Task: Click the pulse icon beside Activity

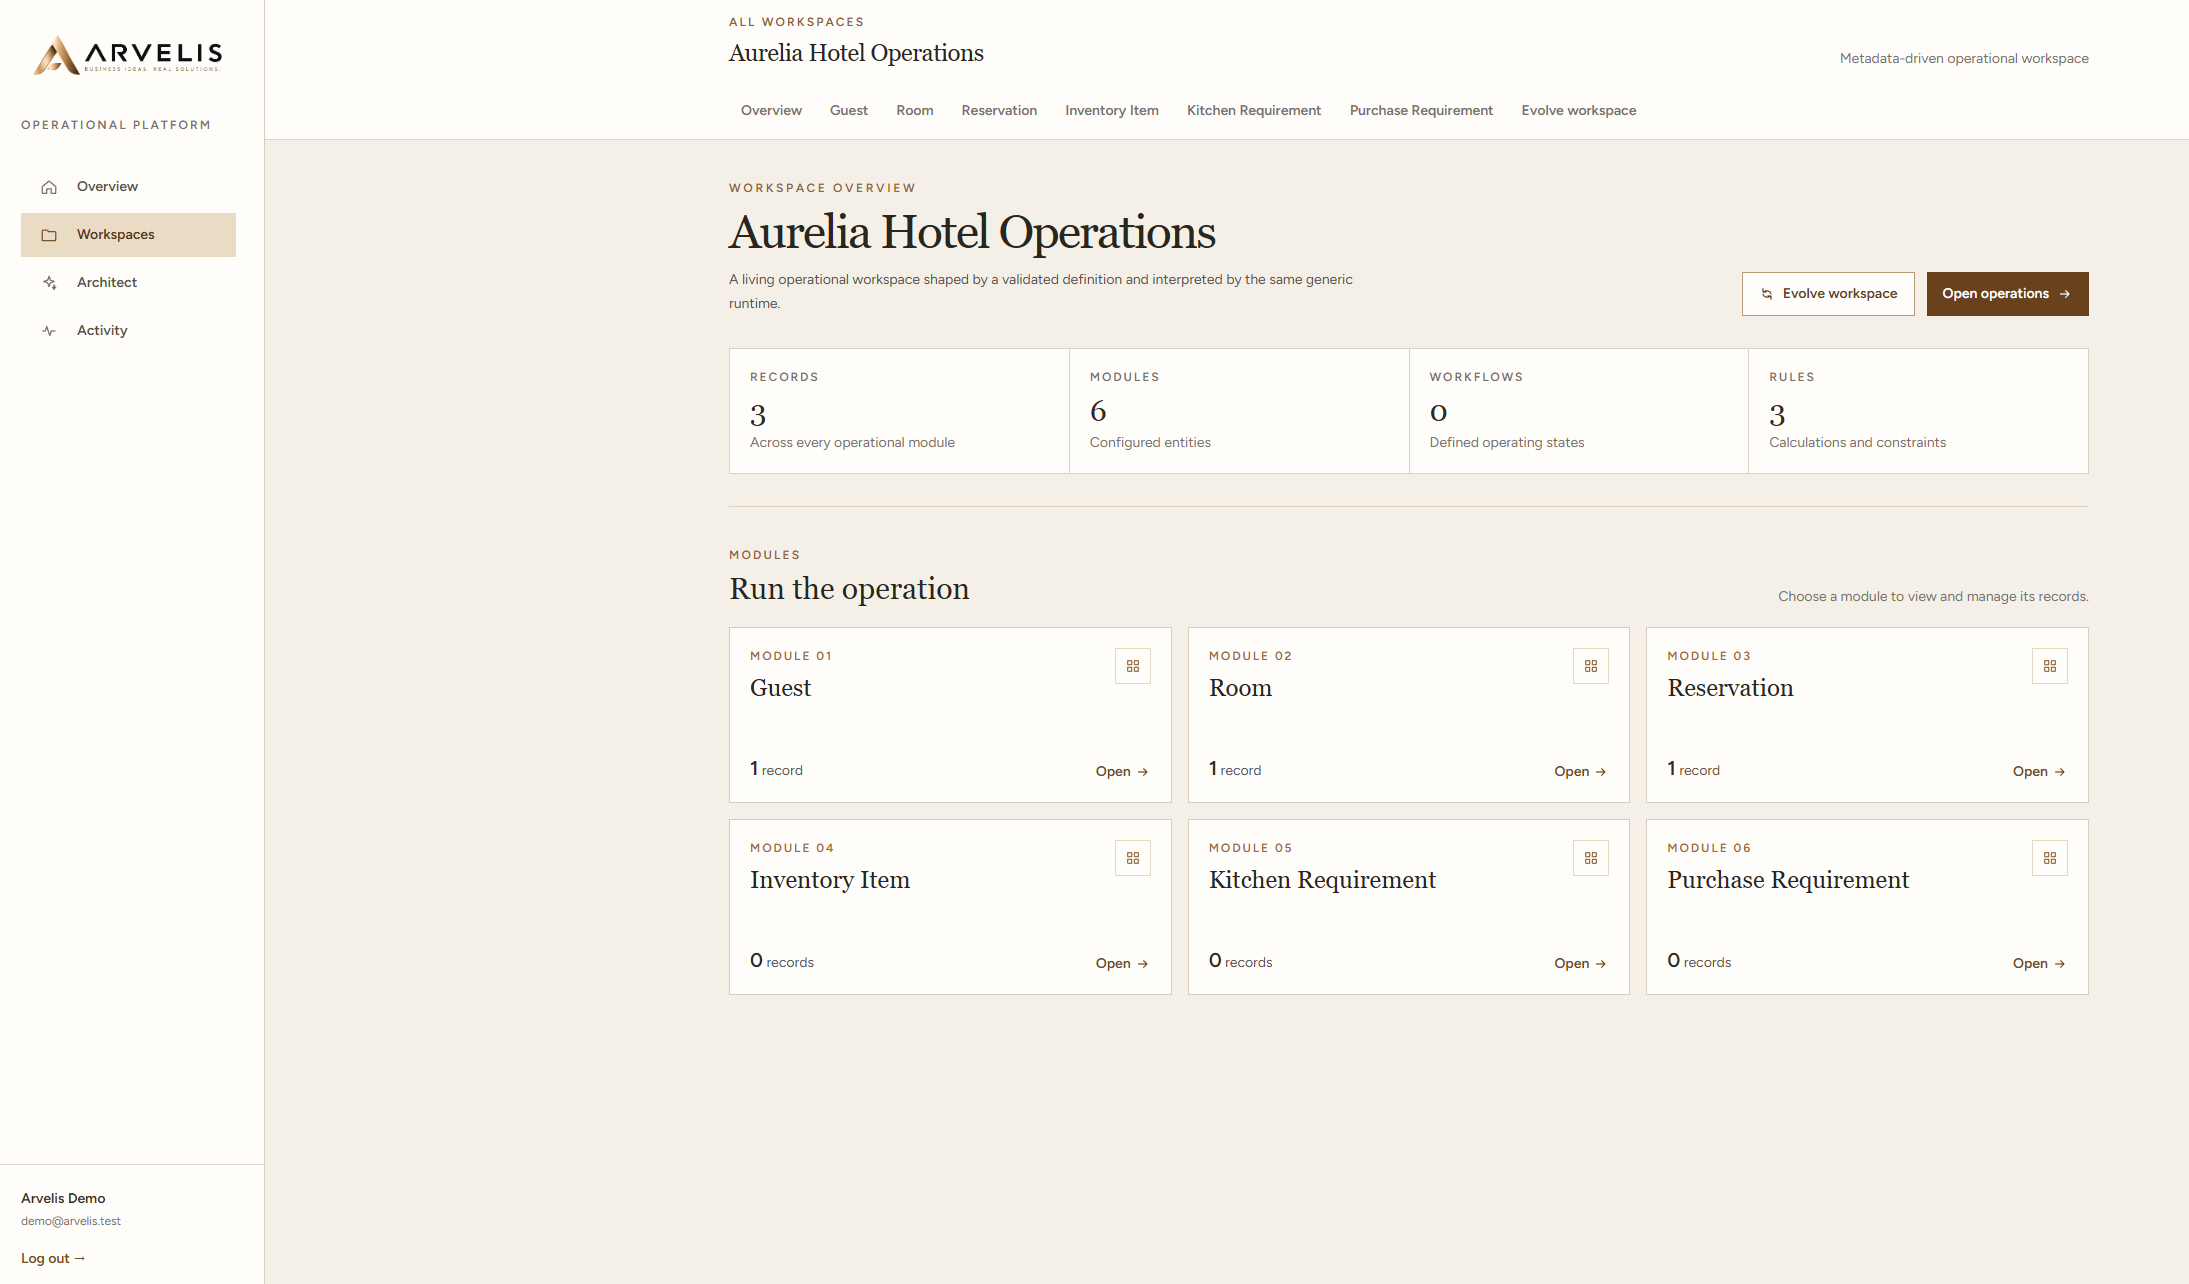Action: (x=49, y=331)
